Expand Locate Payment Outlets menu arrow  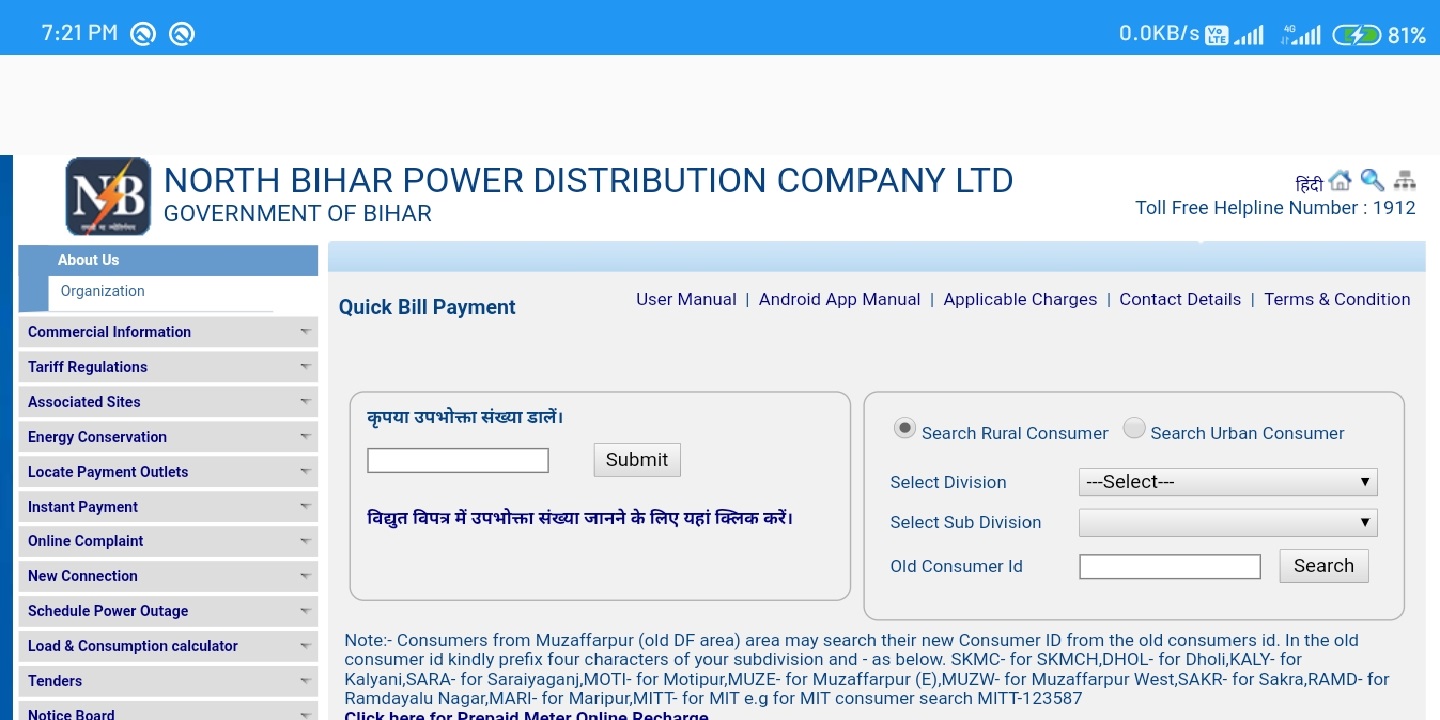click(305, 472)
